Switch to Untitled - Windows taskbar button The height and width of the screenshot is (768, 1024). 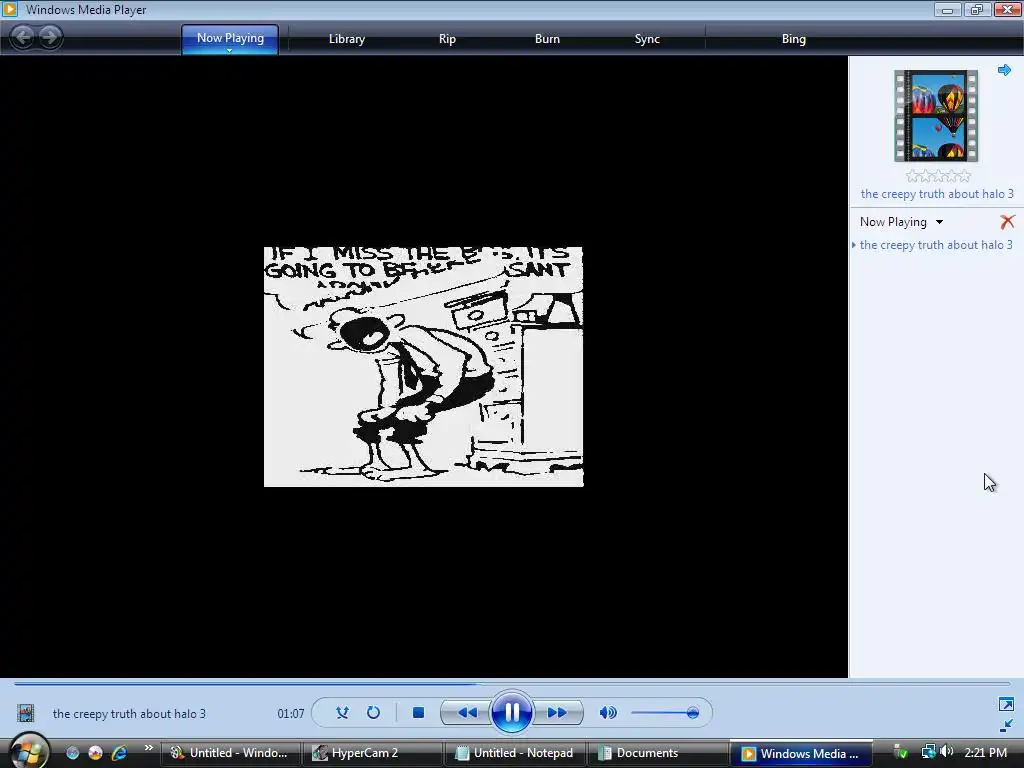pyautogui.click(x=231, y=753)
